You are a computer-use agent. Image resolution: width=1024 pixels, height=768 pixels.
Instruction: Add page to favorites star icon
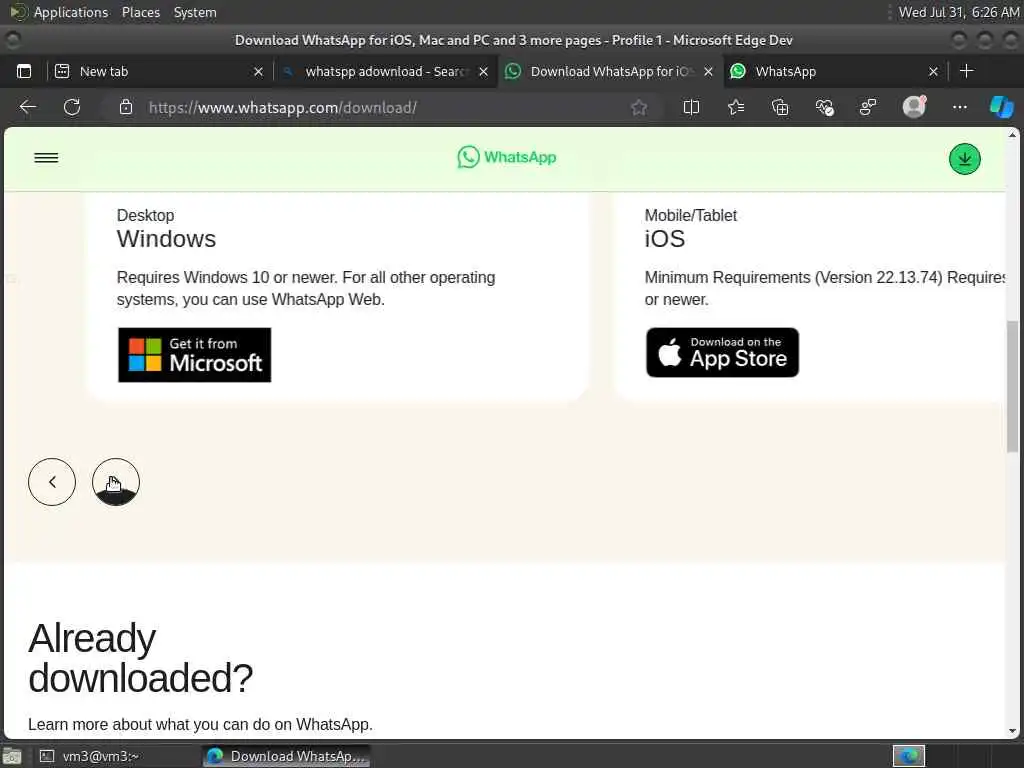[x=639, y=107]
